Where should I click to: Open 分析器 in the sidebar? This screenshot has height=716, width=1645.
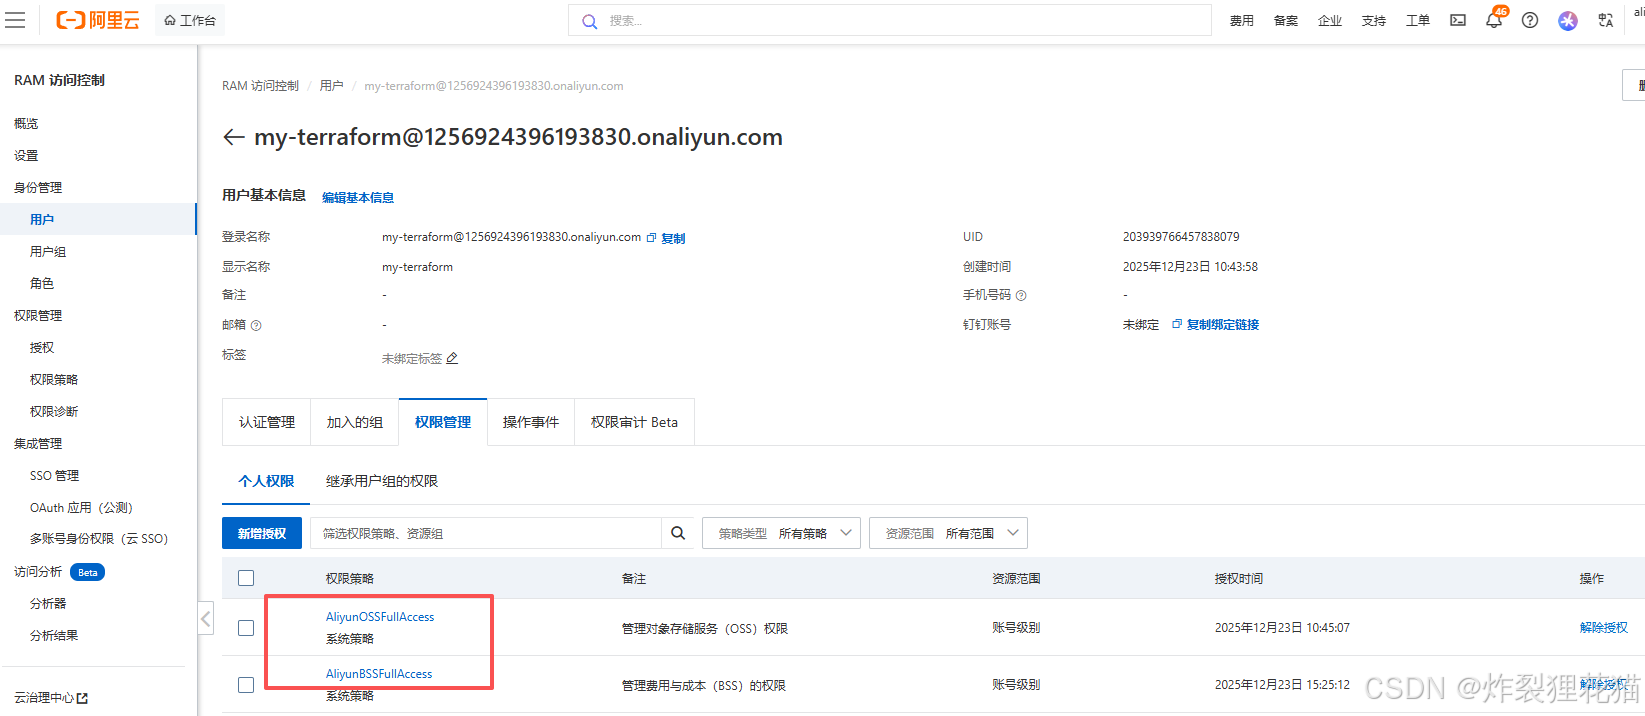point(48,604)
